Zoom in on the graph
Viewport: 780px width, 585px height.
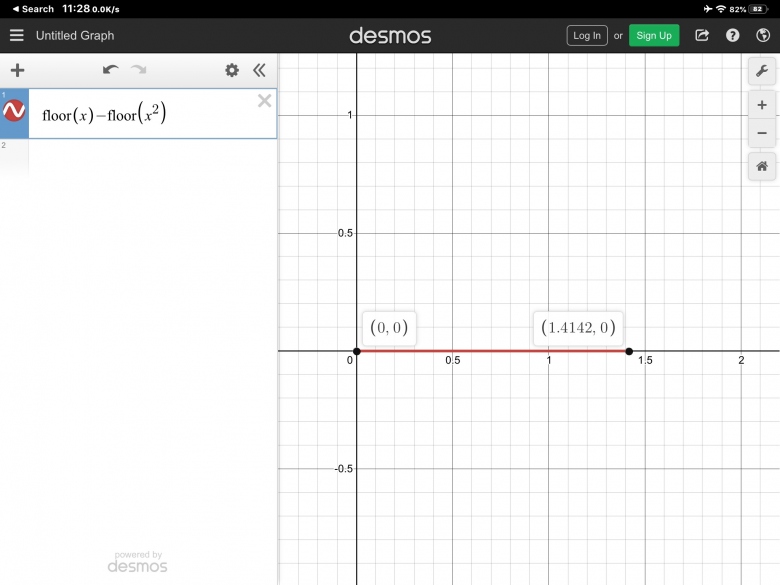(x=762, y=105)
